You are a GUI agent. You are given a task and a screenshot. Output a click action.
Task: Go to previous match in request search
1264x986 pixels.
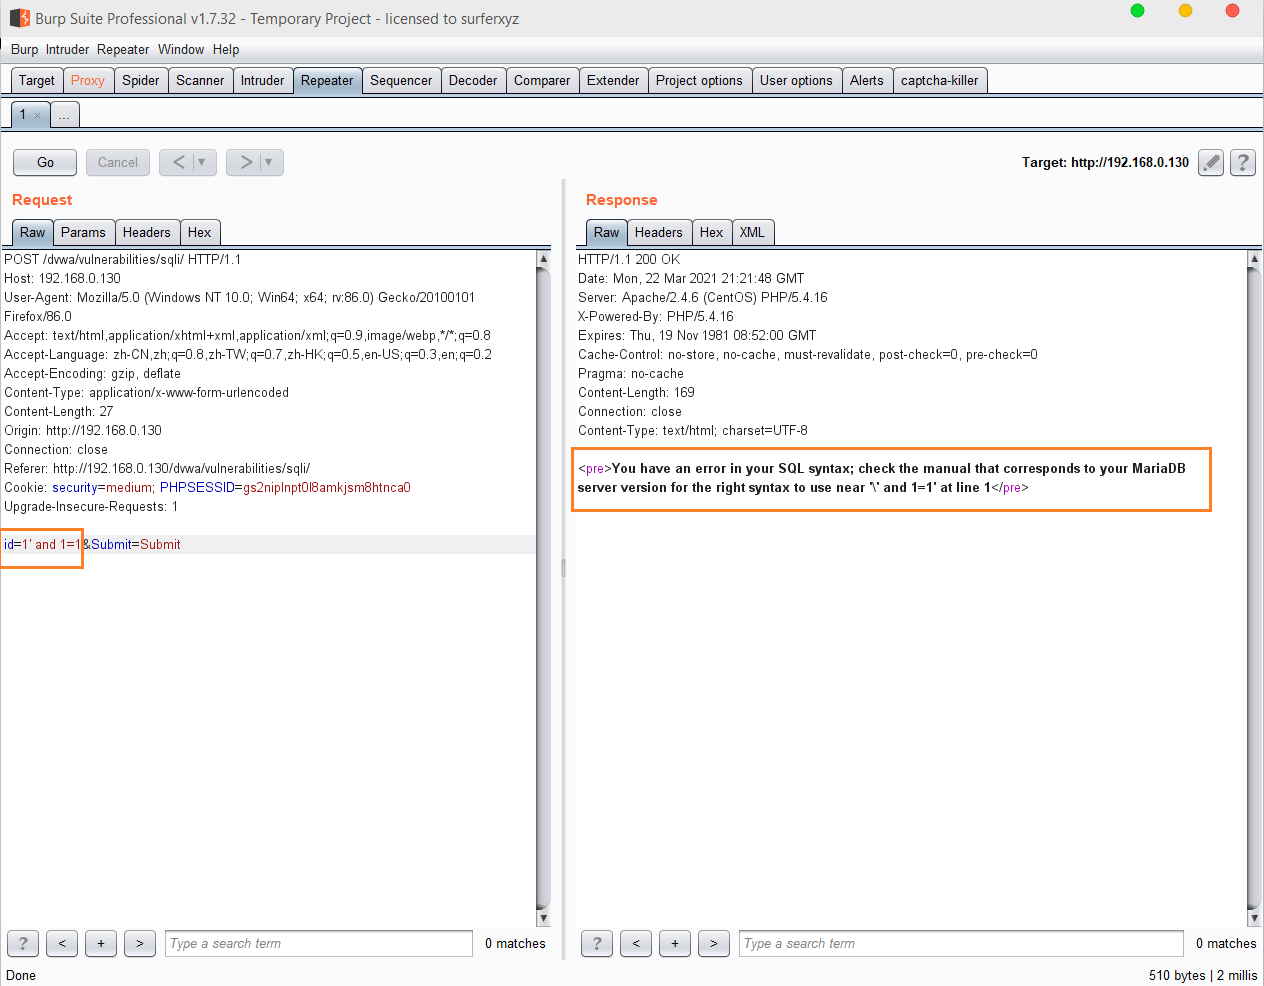(62, 943)
